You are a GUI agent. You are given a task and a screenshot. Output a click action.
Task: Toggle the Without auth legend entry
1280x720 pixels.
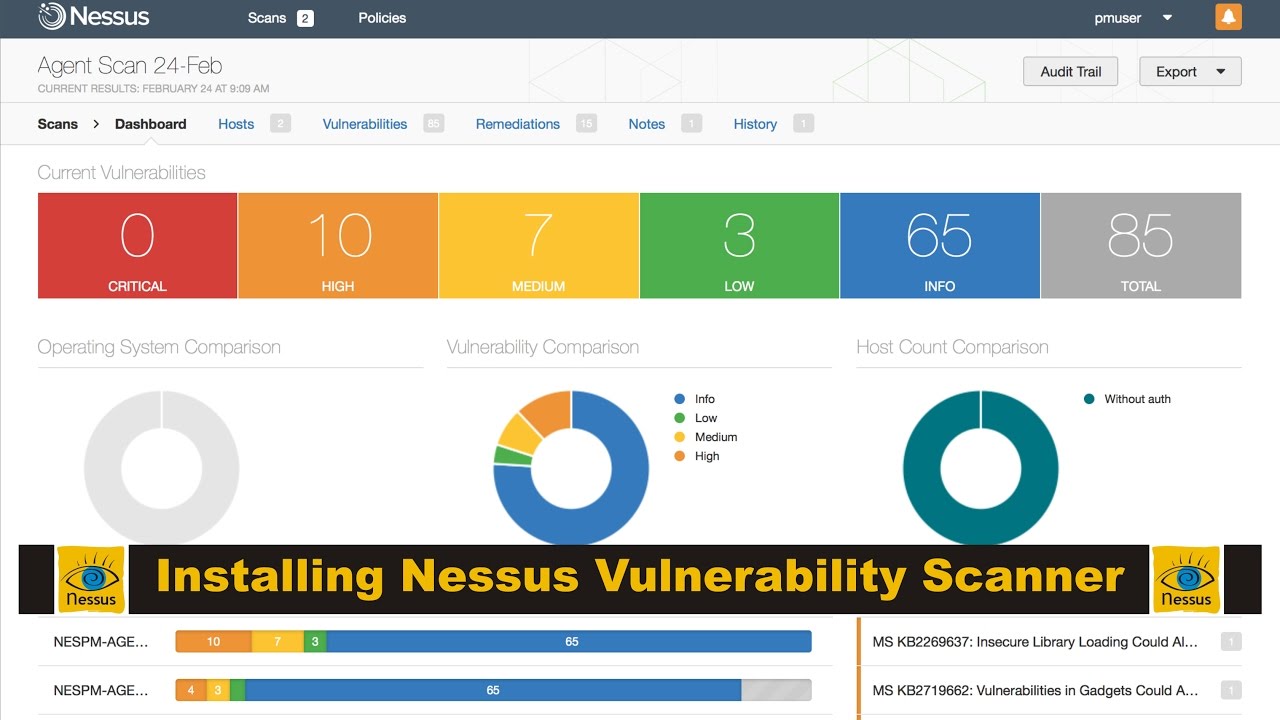click(x=1127, y=399)
